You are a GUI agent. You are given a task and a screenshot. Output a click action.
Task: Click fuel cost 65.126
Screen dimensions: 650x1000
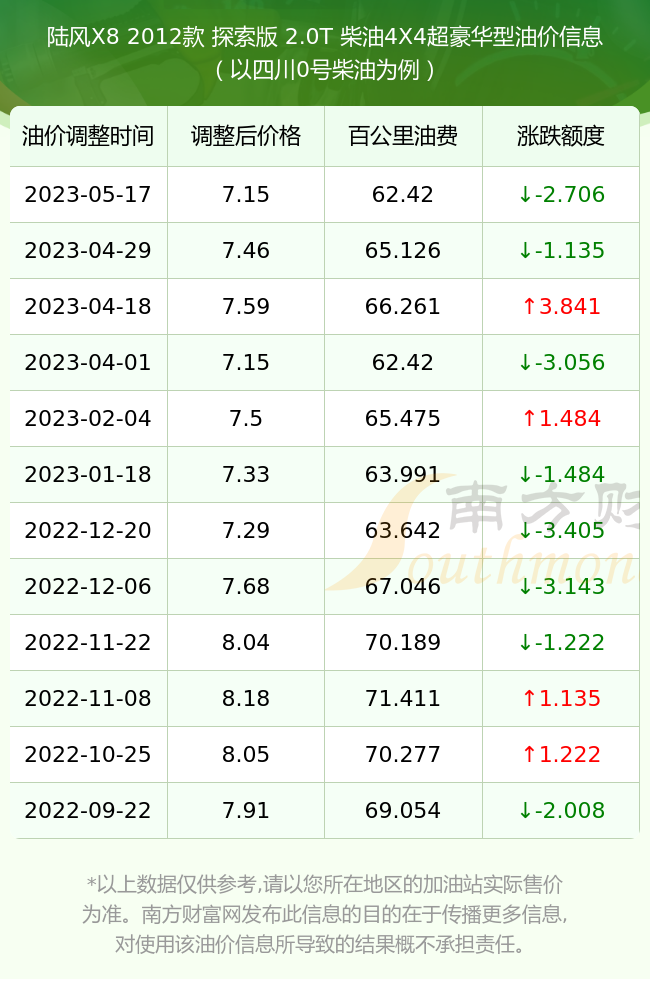[403, 251]
